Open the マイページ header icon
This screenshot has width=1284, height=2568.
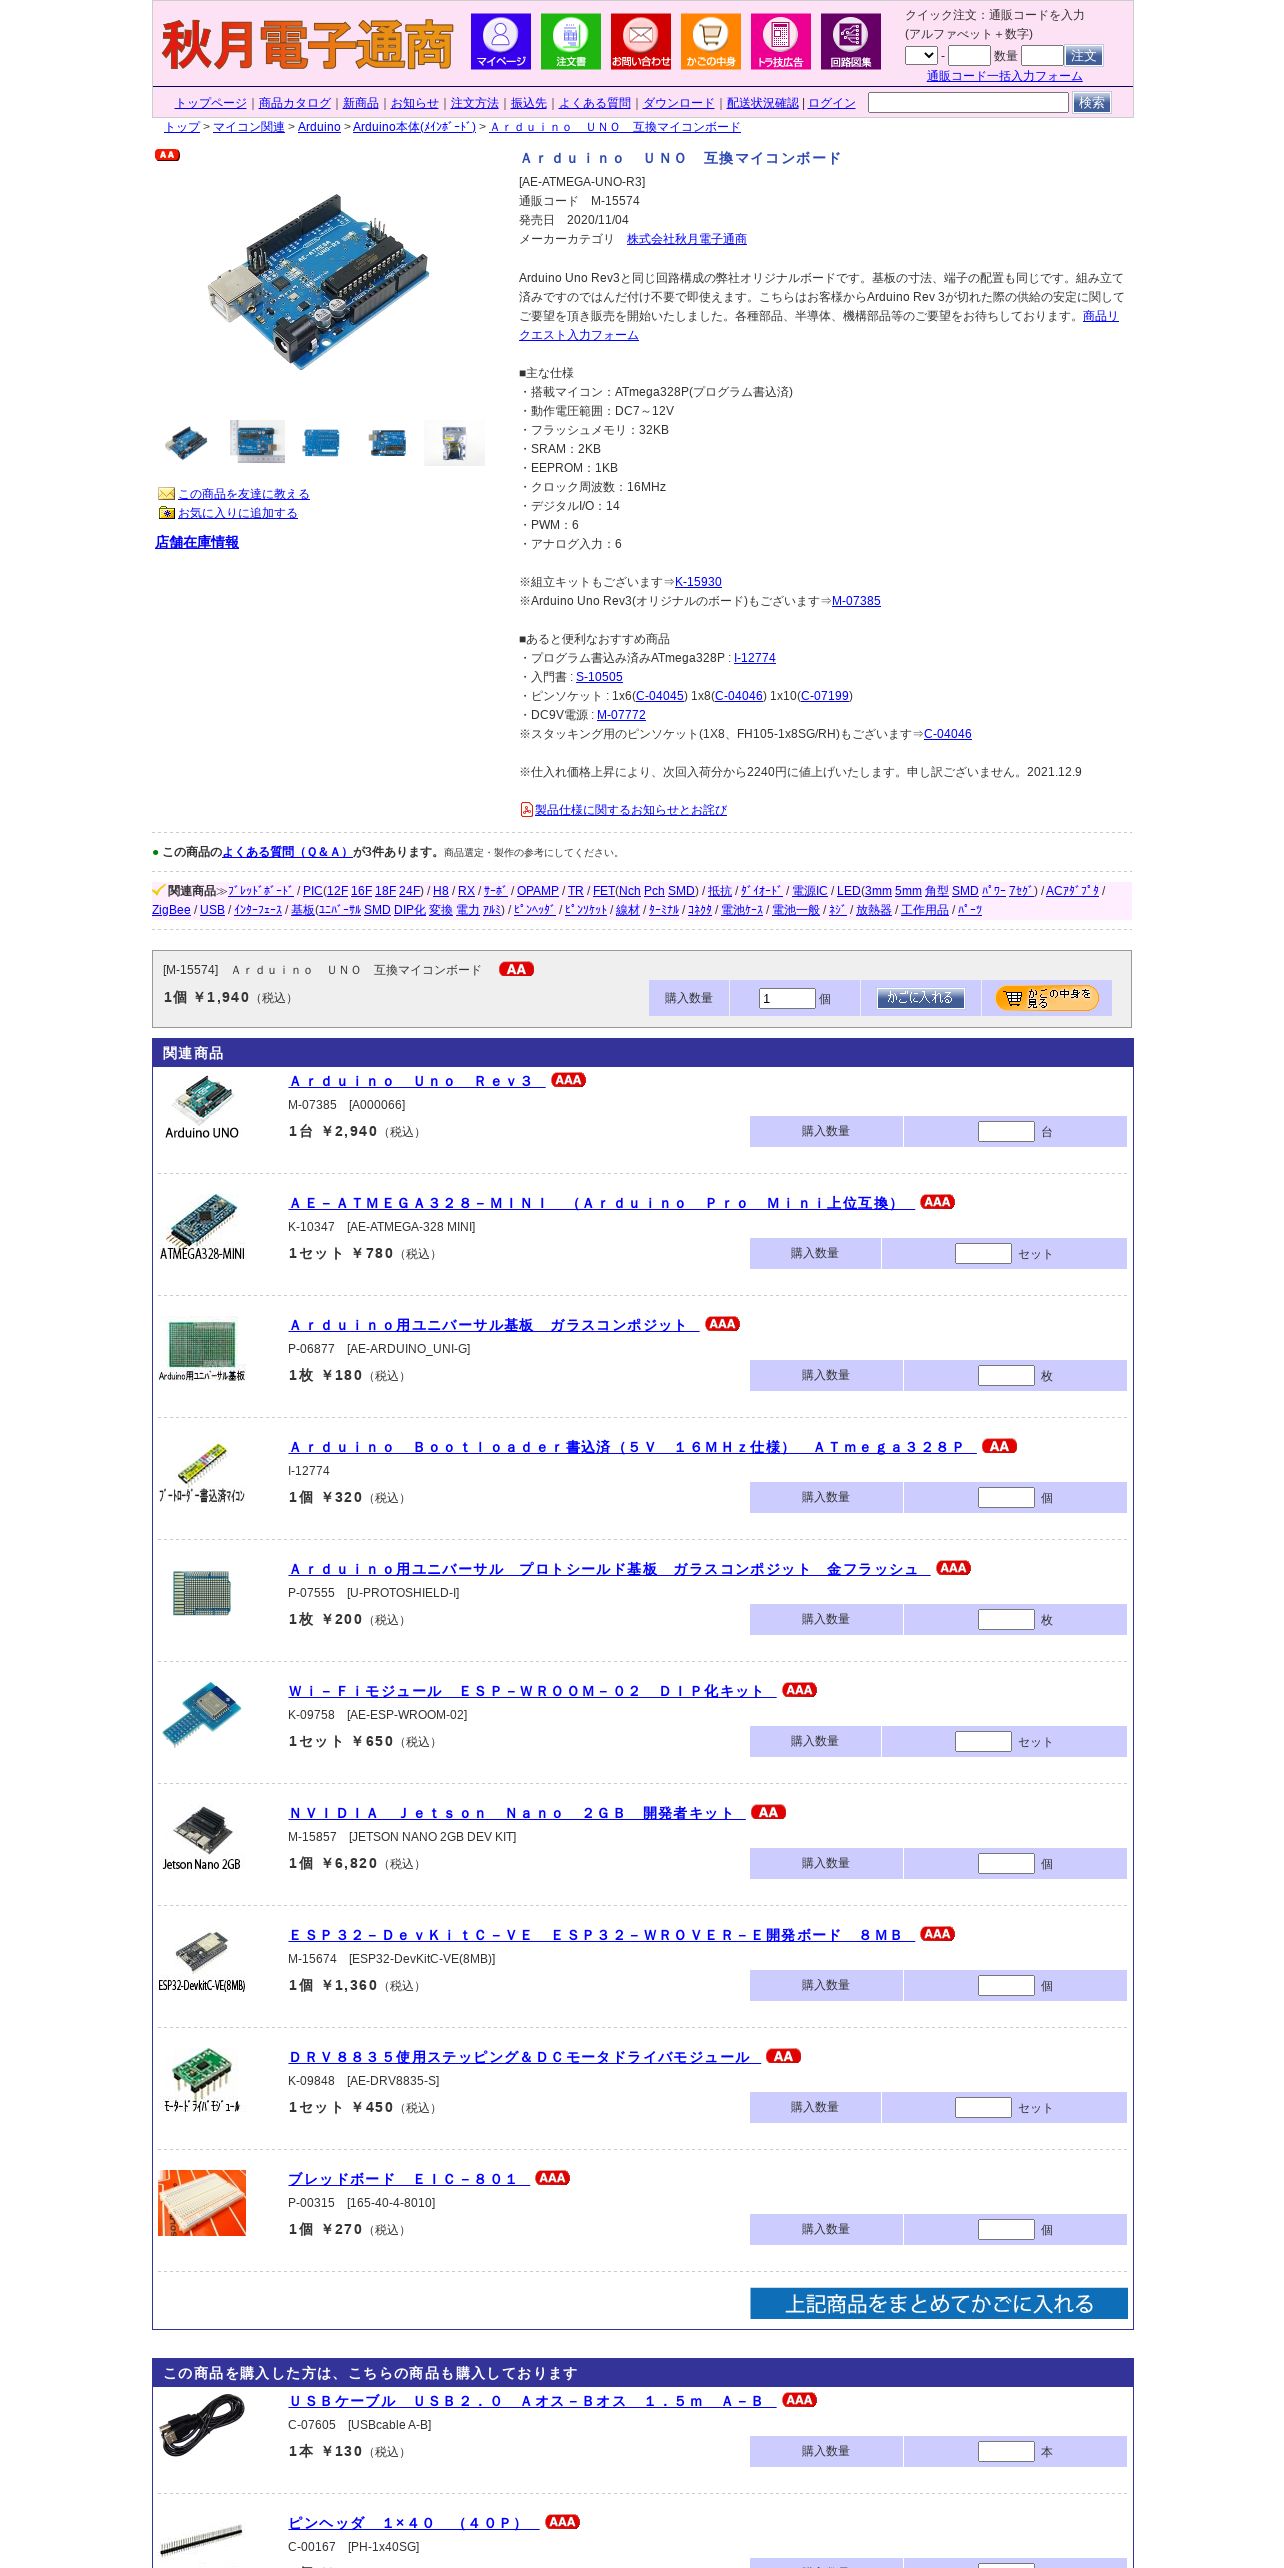500,41
